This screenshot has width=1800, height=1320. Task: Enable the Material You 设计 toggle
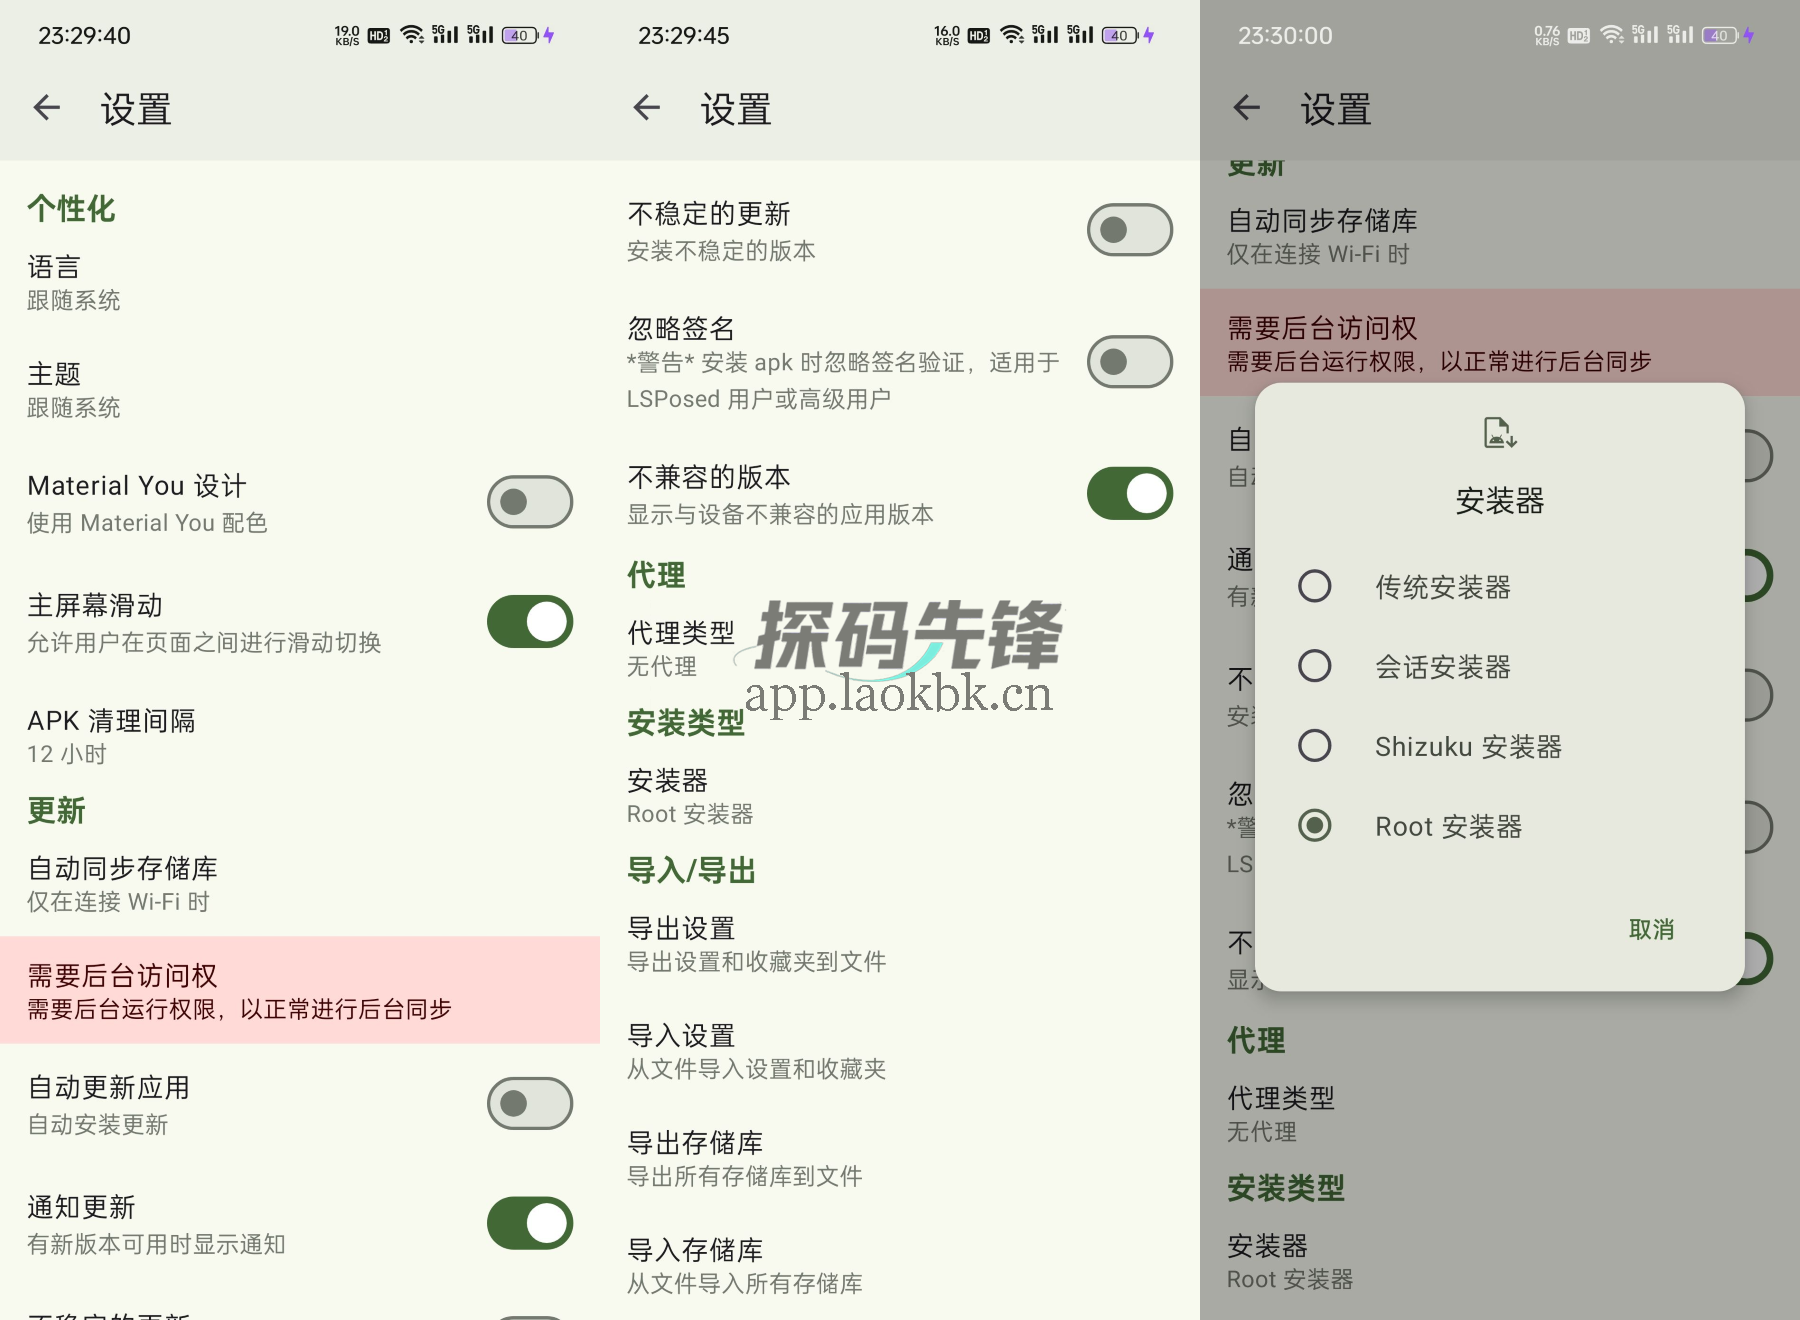529,502
